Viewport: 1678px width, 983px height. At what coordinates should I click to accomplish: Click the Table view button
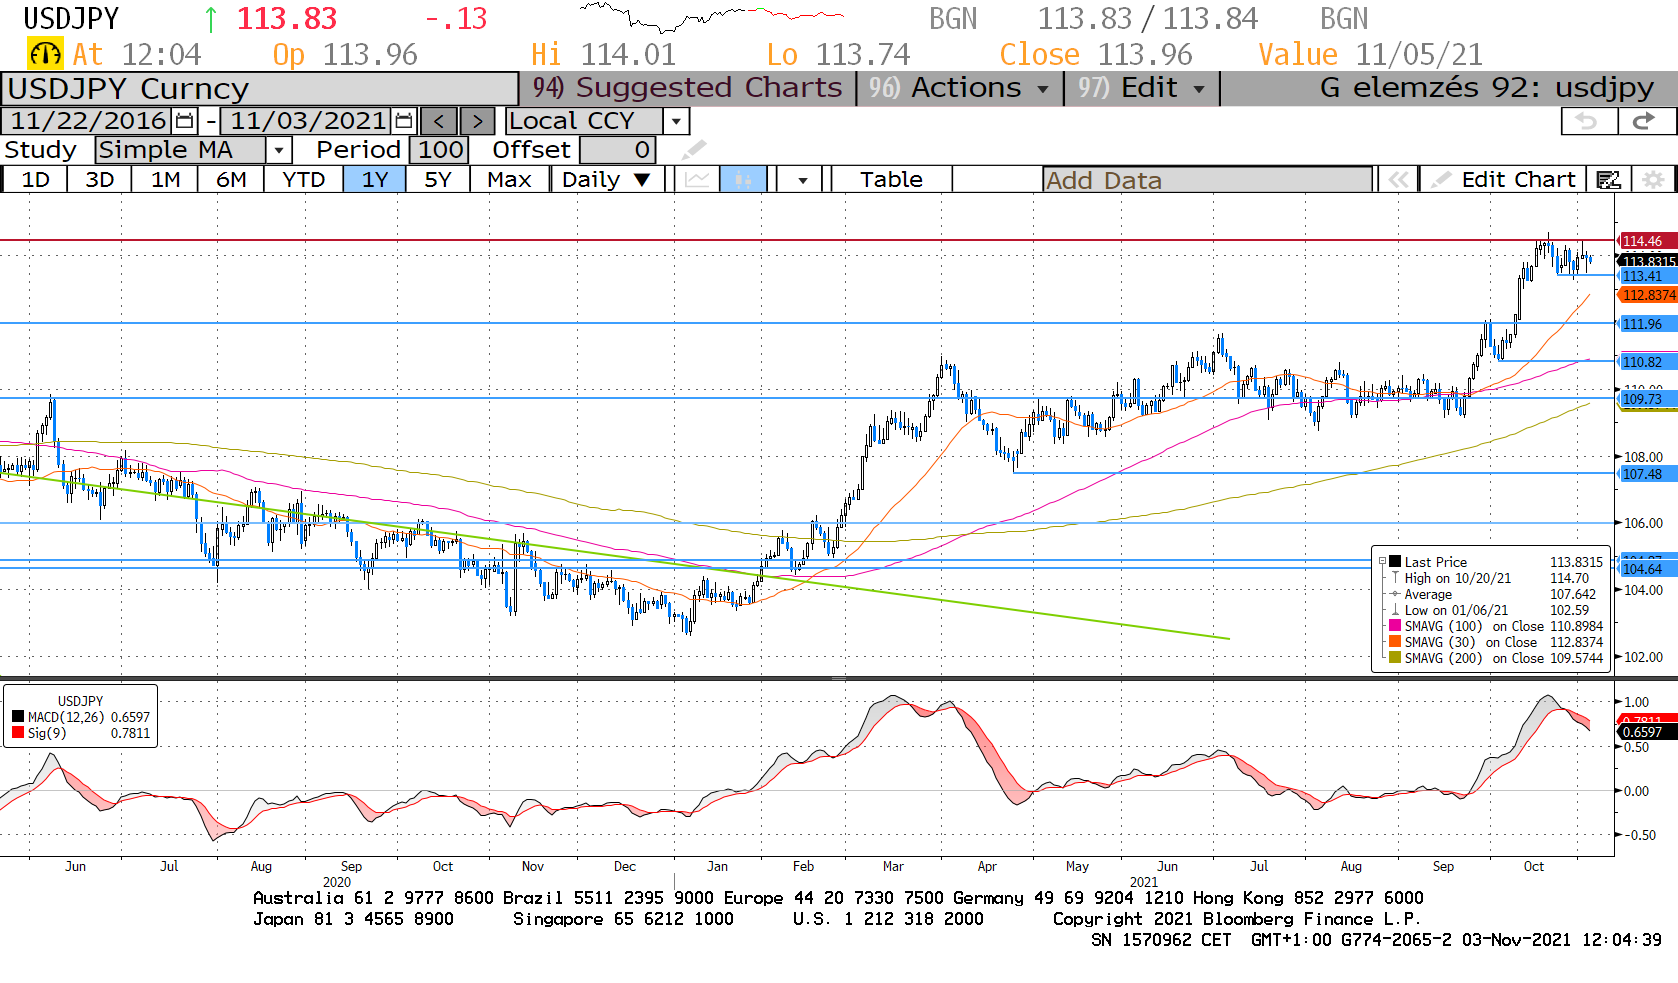(x=891, y=180)
